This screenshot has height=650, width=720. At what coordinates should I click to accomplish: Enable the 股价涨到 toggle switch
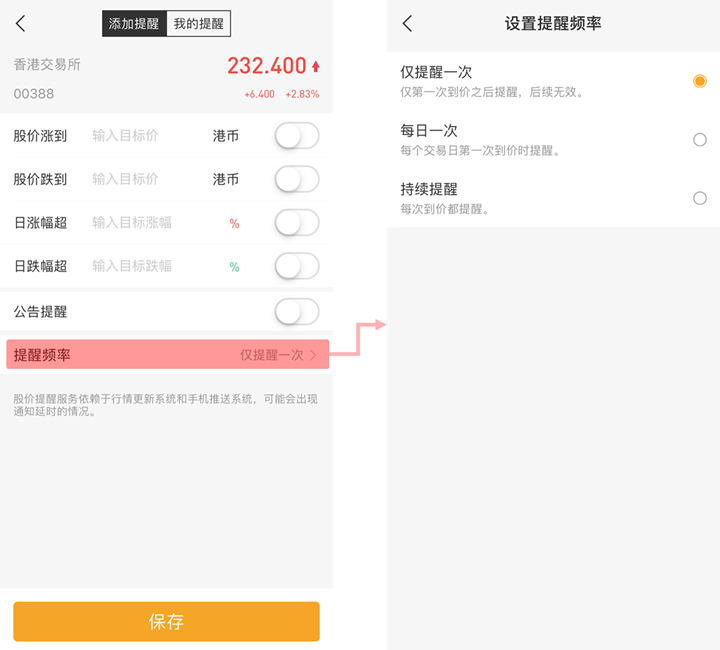tap(297, 136)
